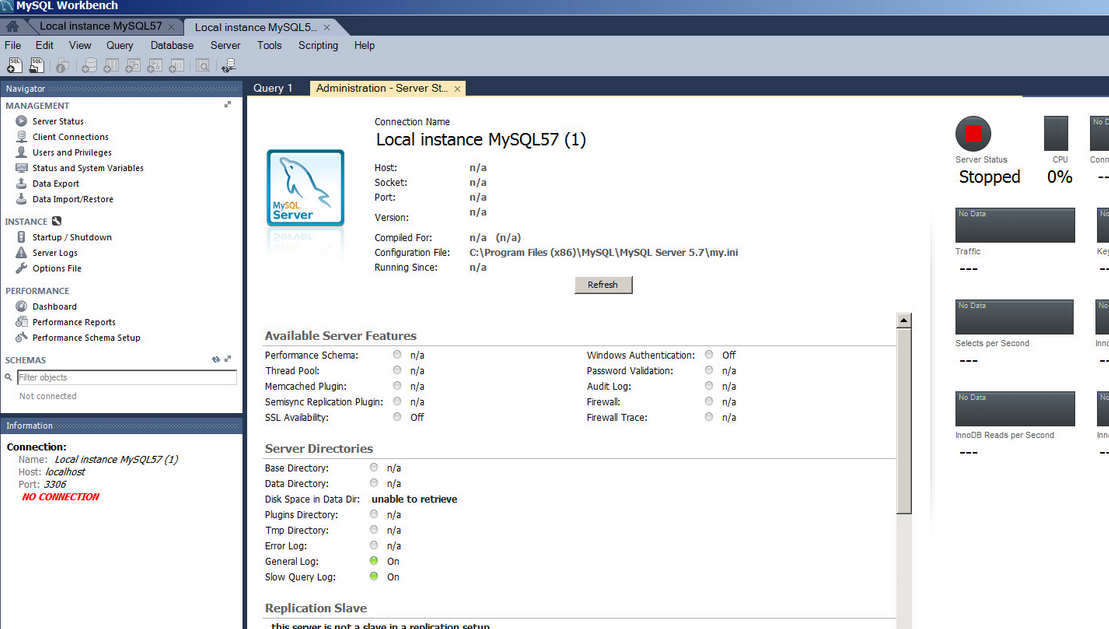Viewport: 1109px width, 629px height.
Task: Open the Help menu
Action: [x=364, y=45]
